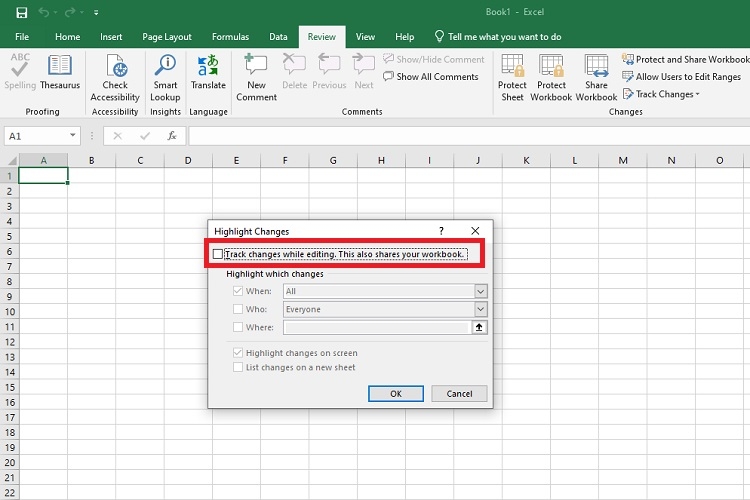Insert a New Comment
The width and height of the screenshot is (750, 500).
click(x=256, y=74)
